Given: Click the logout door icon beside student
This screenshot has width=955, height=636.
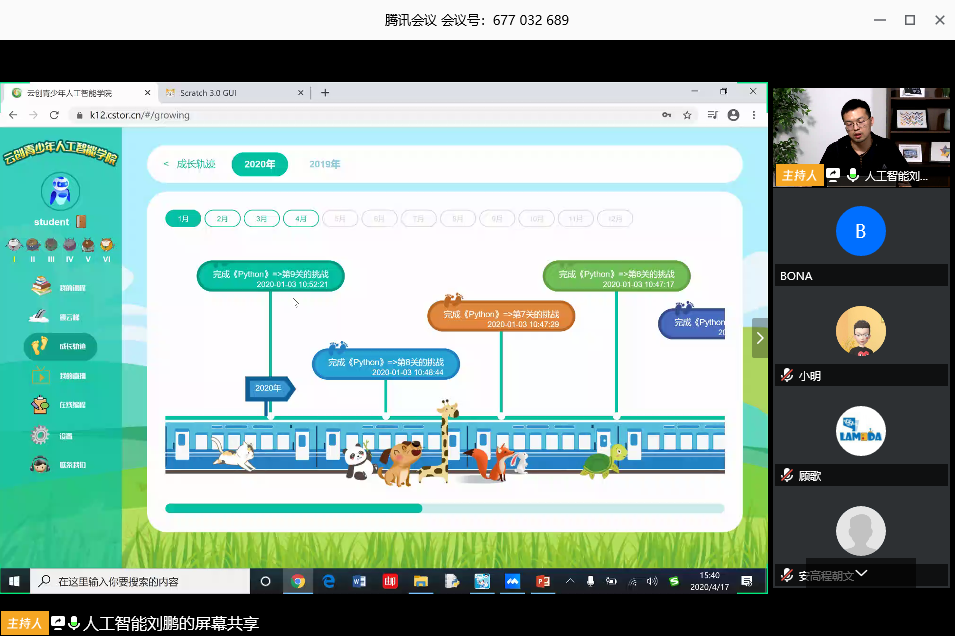Looking at the screenshot, I should 81,222.
